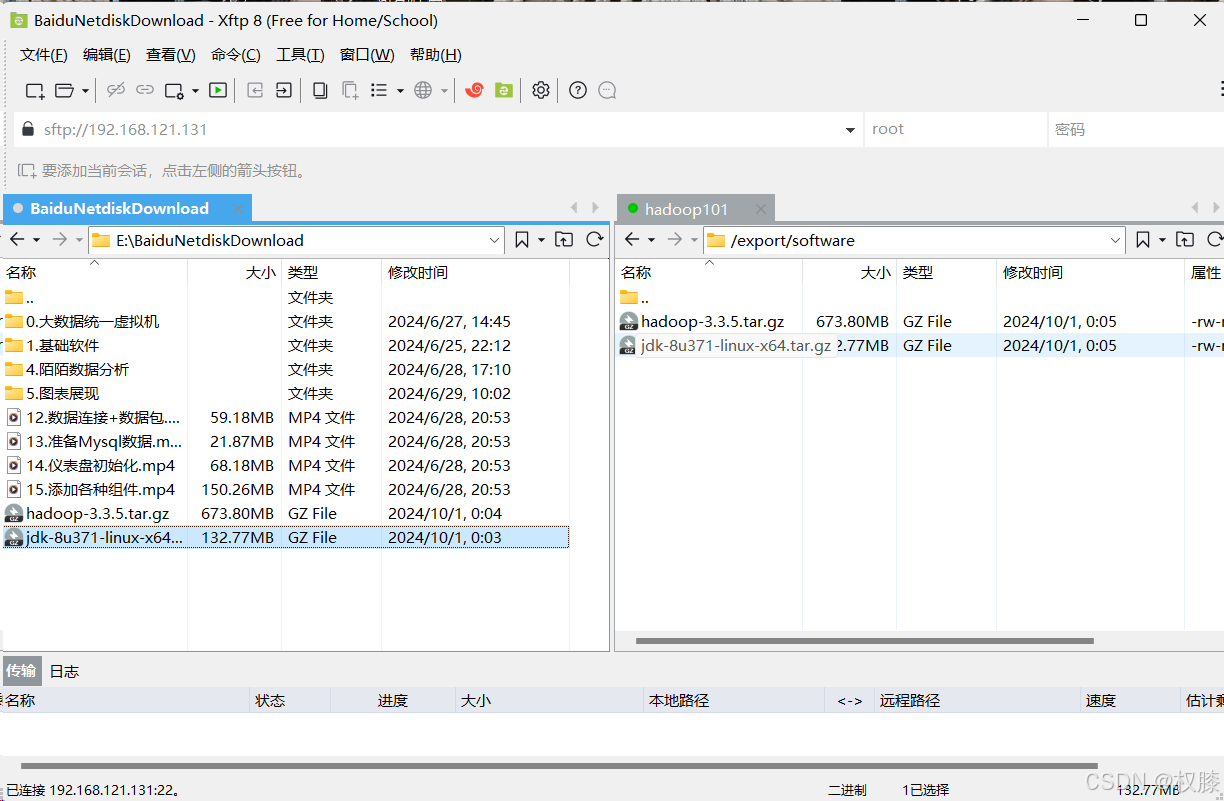Go forward in the remote hadoop101 pane
Viewport: 1224px width, 801px height.
pyautogui.click(x=675, y=240)
